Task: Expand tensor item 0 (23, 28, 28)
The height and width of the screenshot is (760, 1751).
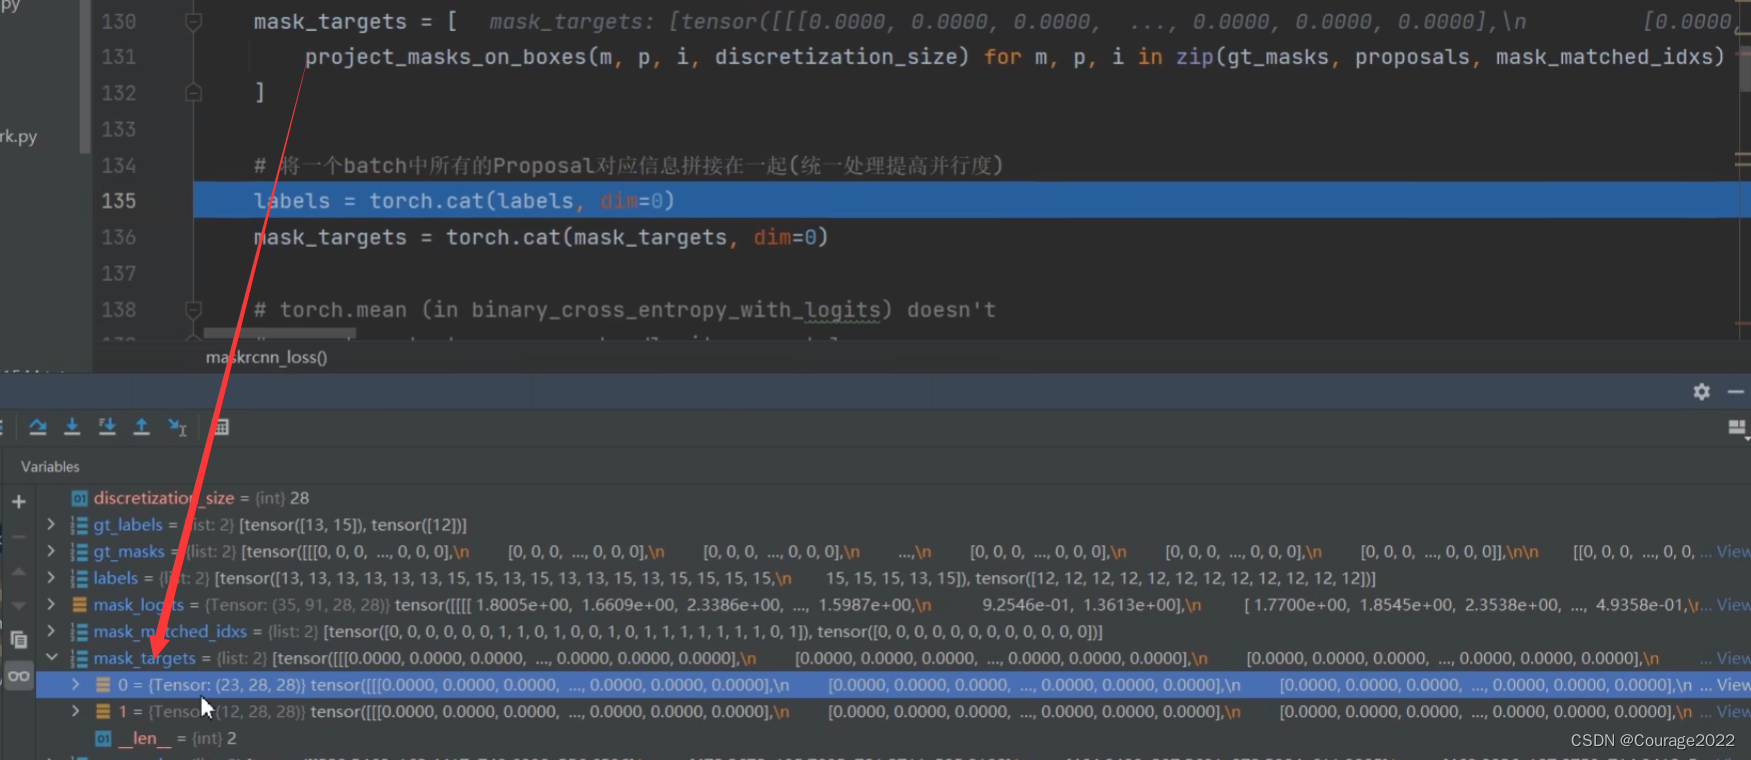Action: (x=75, y=685)
